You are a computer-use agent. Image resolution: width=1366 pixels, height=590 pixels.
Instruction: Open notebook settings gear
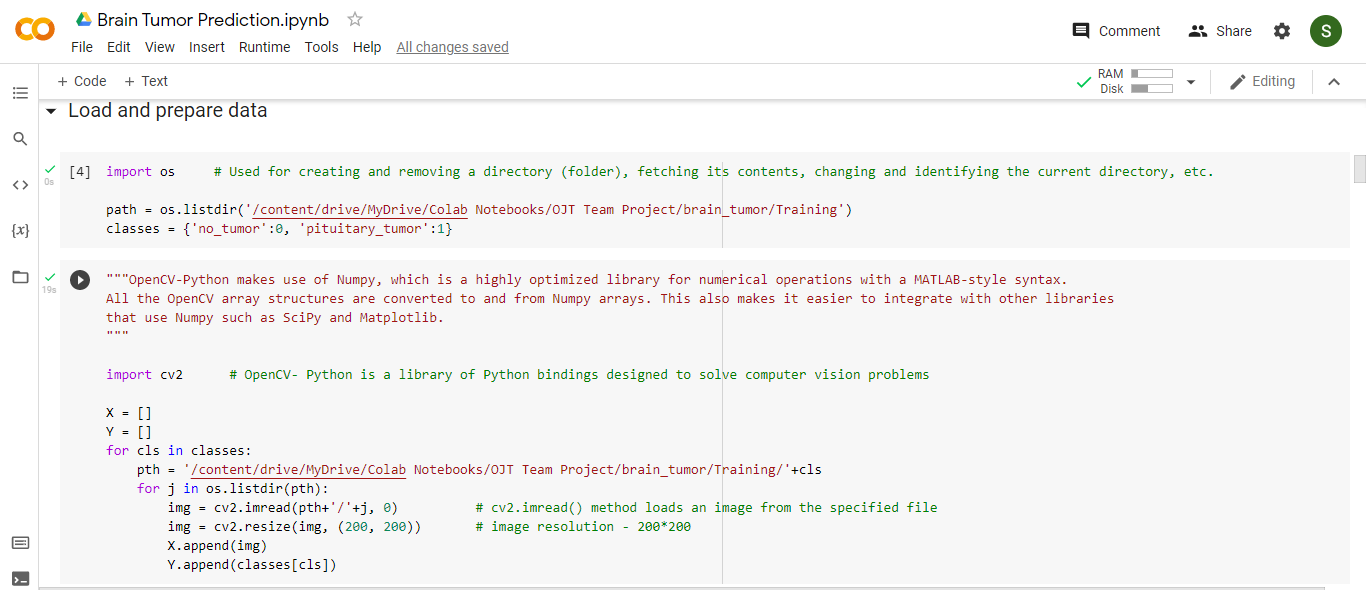[1282, 31]
